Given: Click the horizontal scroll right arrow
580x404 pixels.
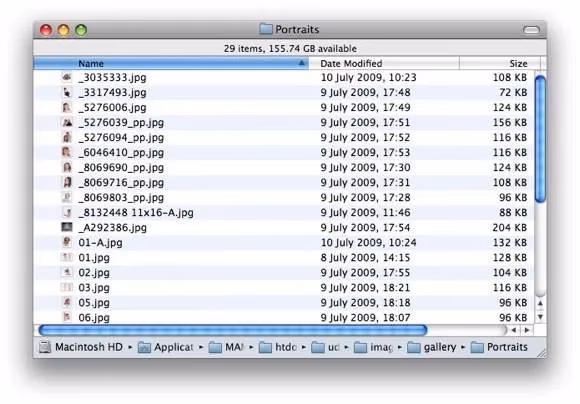Looking at the screenshot, I should click(527, 330).
